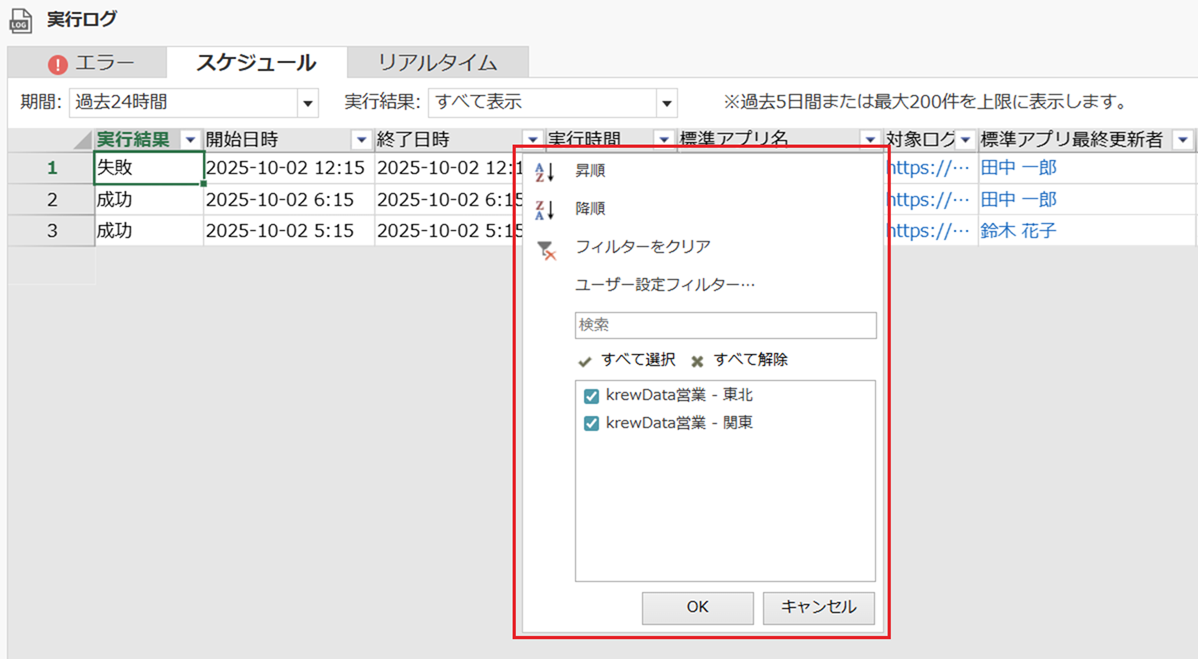Viewport: 1198px width, 659px height.
Task: Click the descending sort Z-A icon
Action: click(544, 210)
